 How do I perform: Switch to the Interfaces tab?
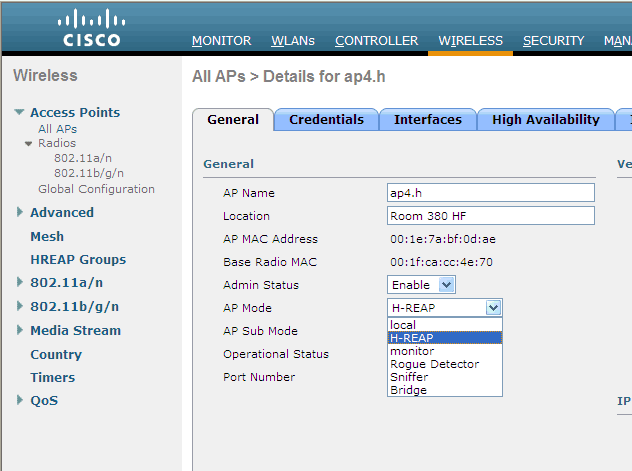click(x=428, y=120)
